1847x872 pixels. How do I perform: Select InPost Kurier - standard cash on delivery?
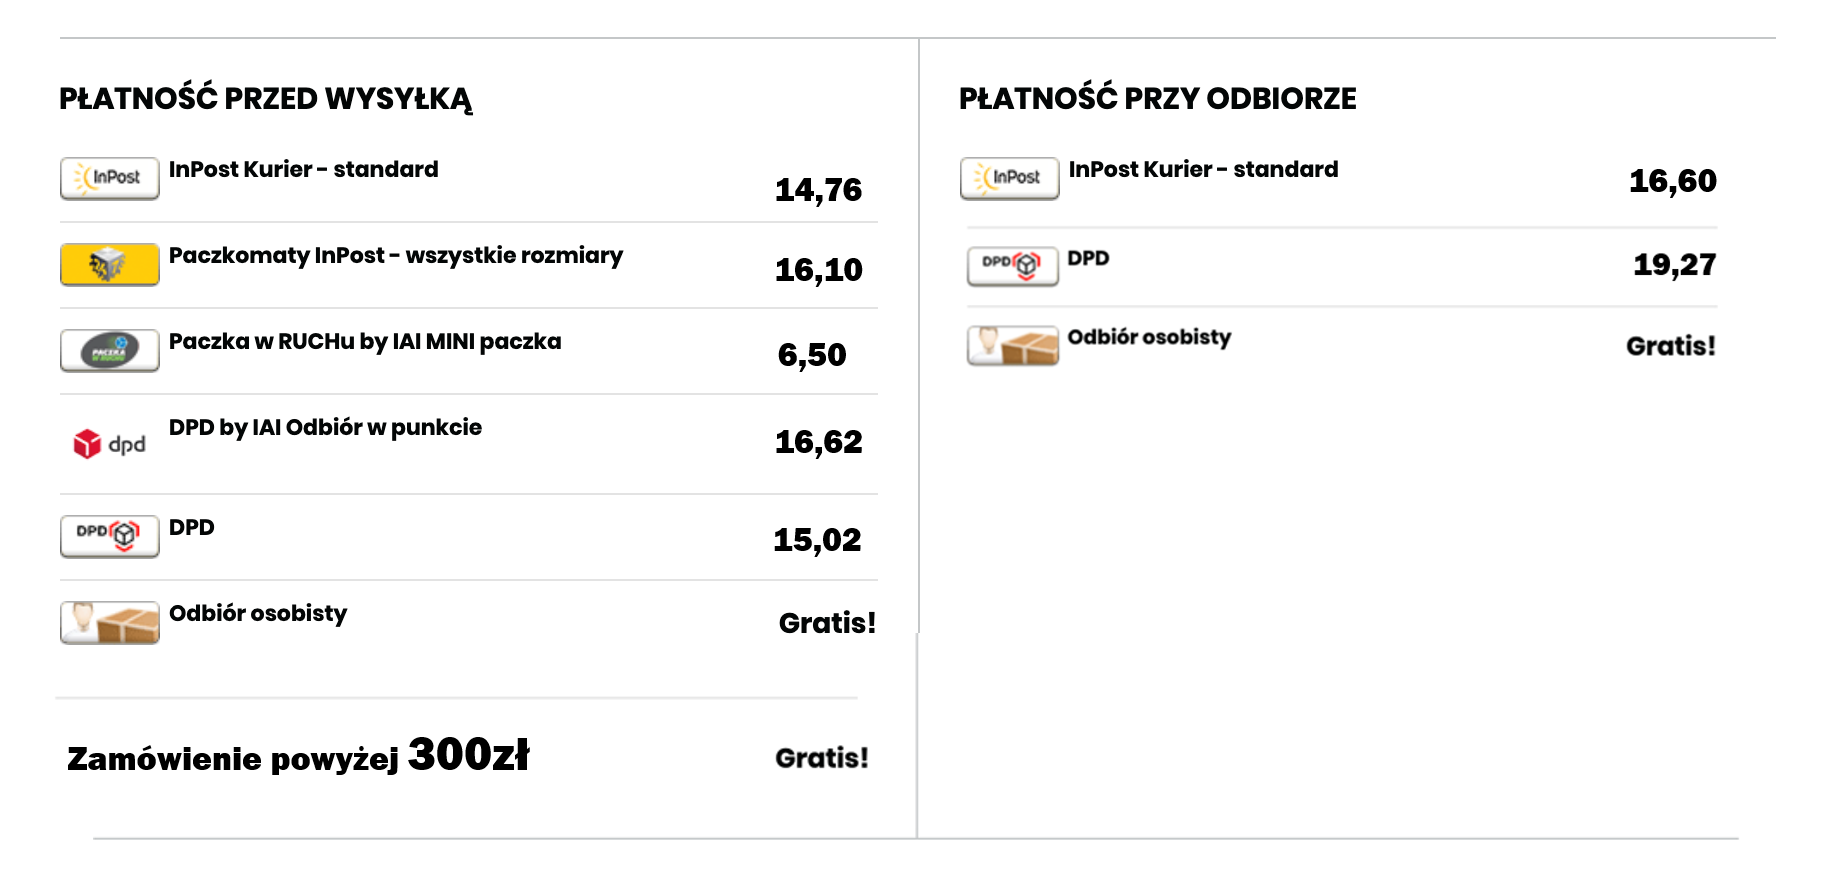pyautogui.click(x=1203, y=170)
